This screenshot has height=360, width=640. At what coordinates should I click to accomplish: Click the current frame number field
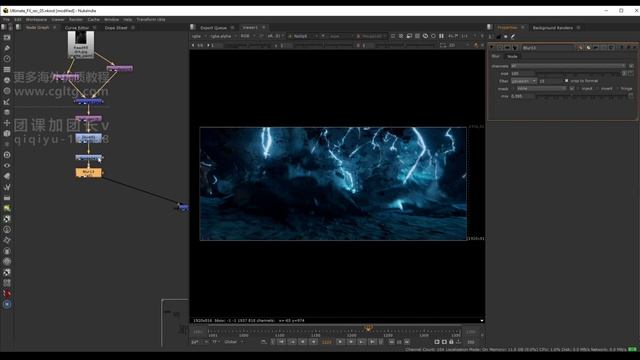(327, 342)
